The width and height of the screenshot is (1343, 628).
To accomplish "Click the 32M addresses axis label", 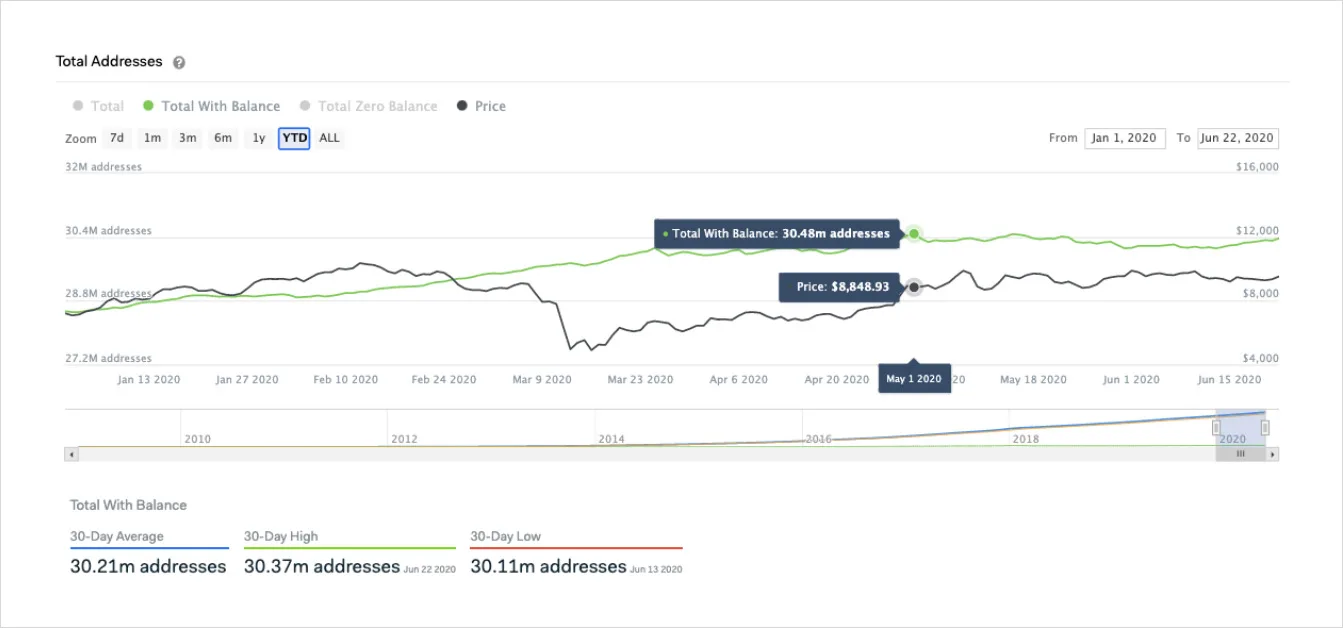I will [x=104, y=167].
